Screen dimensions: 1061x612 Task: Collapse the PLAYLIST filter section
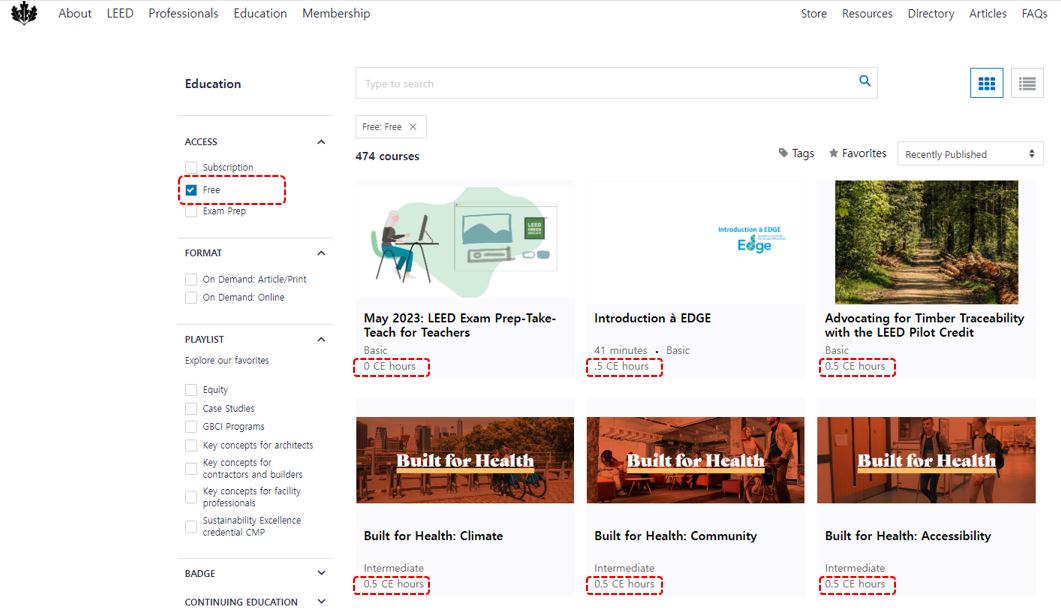321,339
